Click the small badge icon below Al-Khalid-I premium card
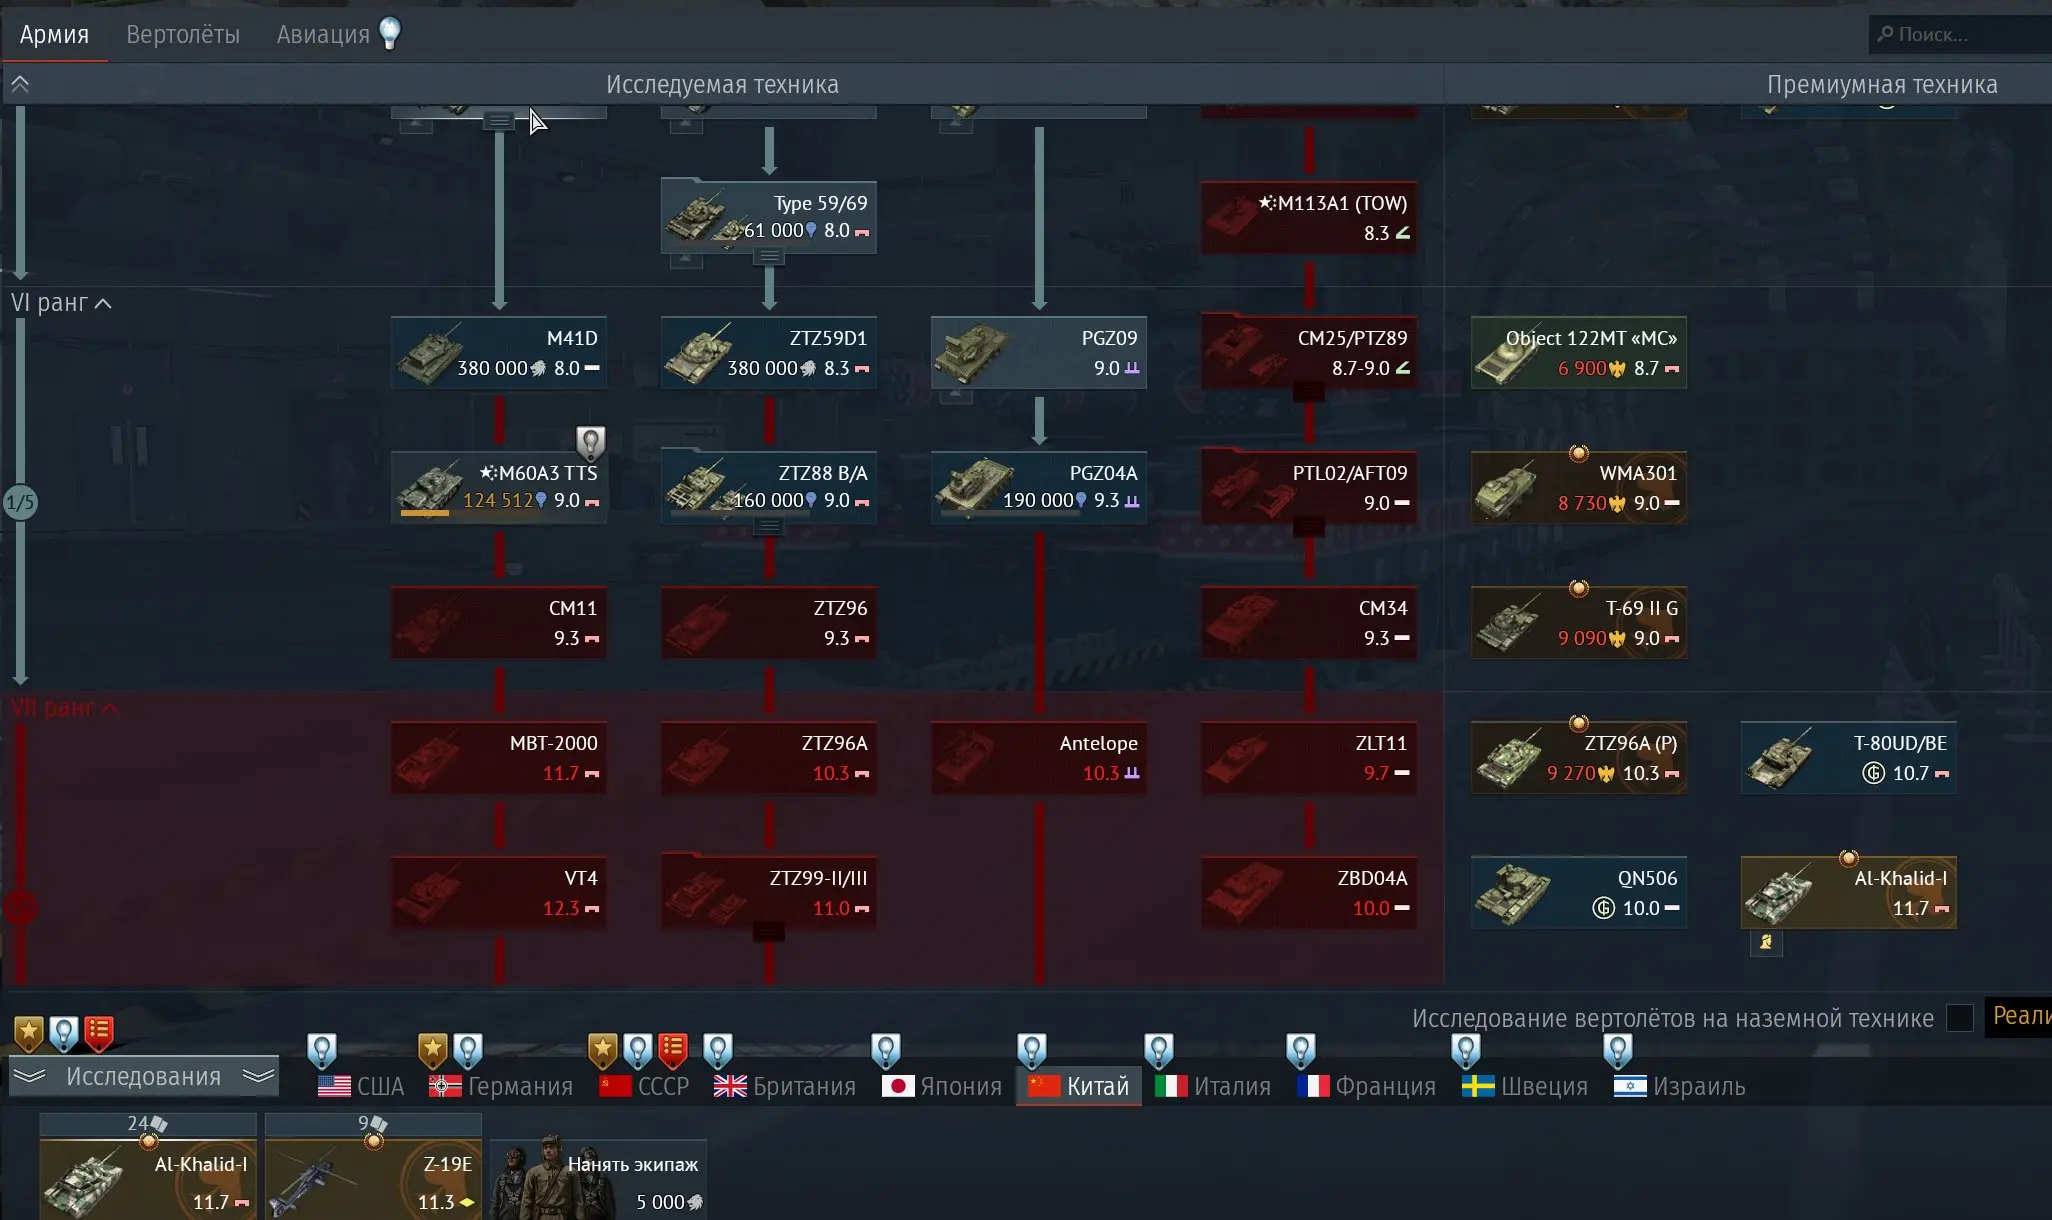 [x=1766, y=942]
